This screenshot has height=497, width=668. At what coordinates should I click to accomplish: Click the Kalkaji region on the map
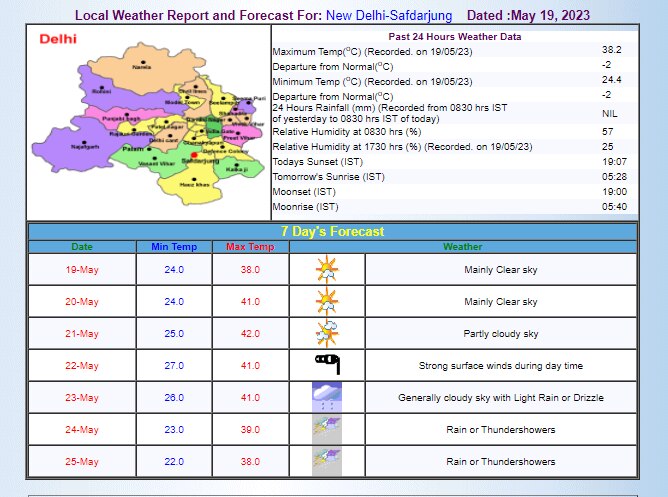coord(235,170)
